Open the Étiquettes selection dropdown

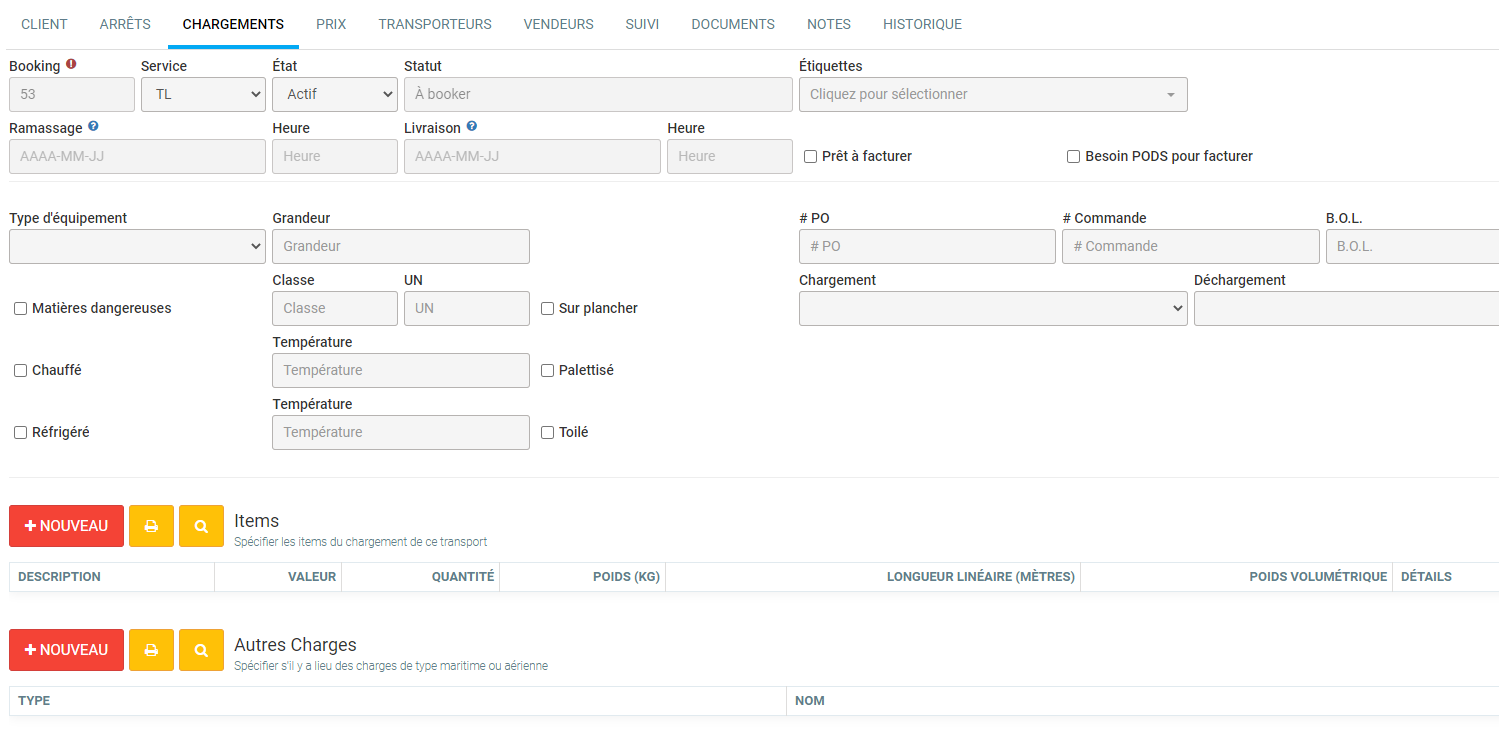[x=992, y=94]
